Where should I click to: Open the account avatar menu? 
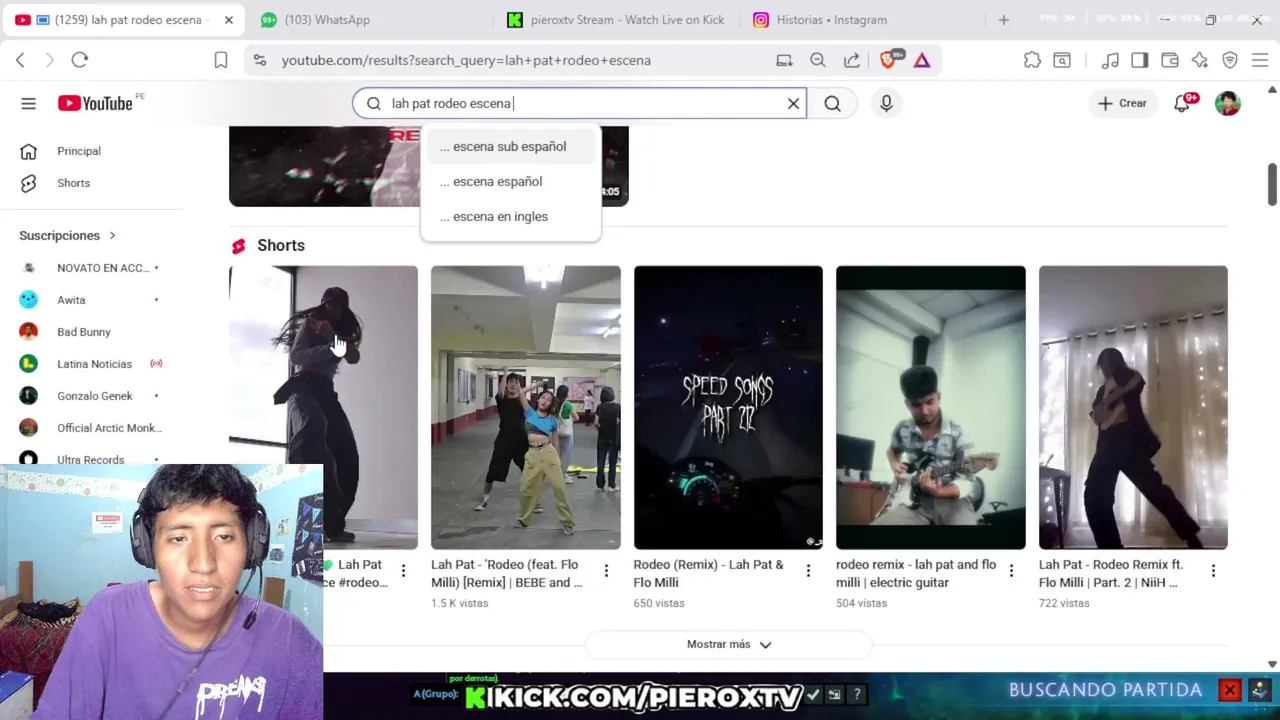[x=1228, y=103]
